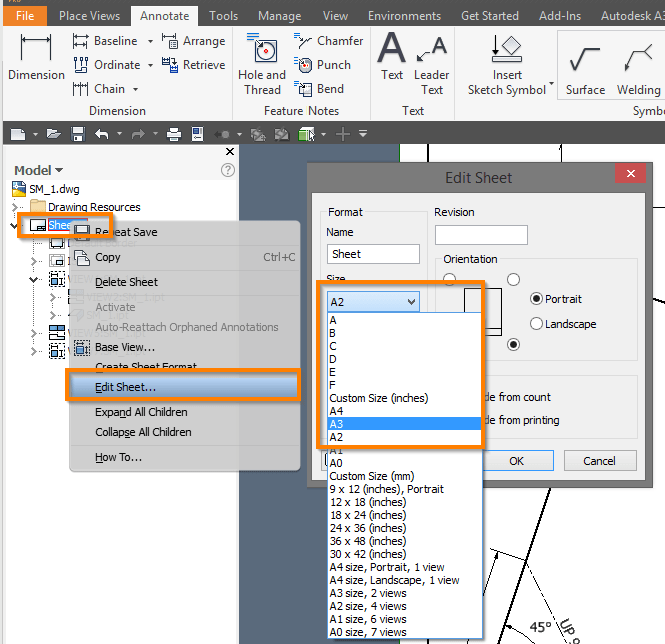665x644 pixels.
Task: Click the Undo arrow
Action: pos(102,134)
